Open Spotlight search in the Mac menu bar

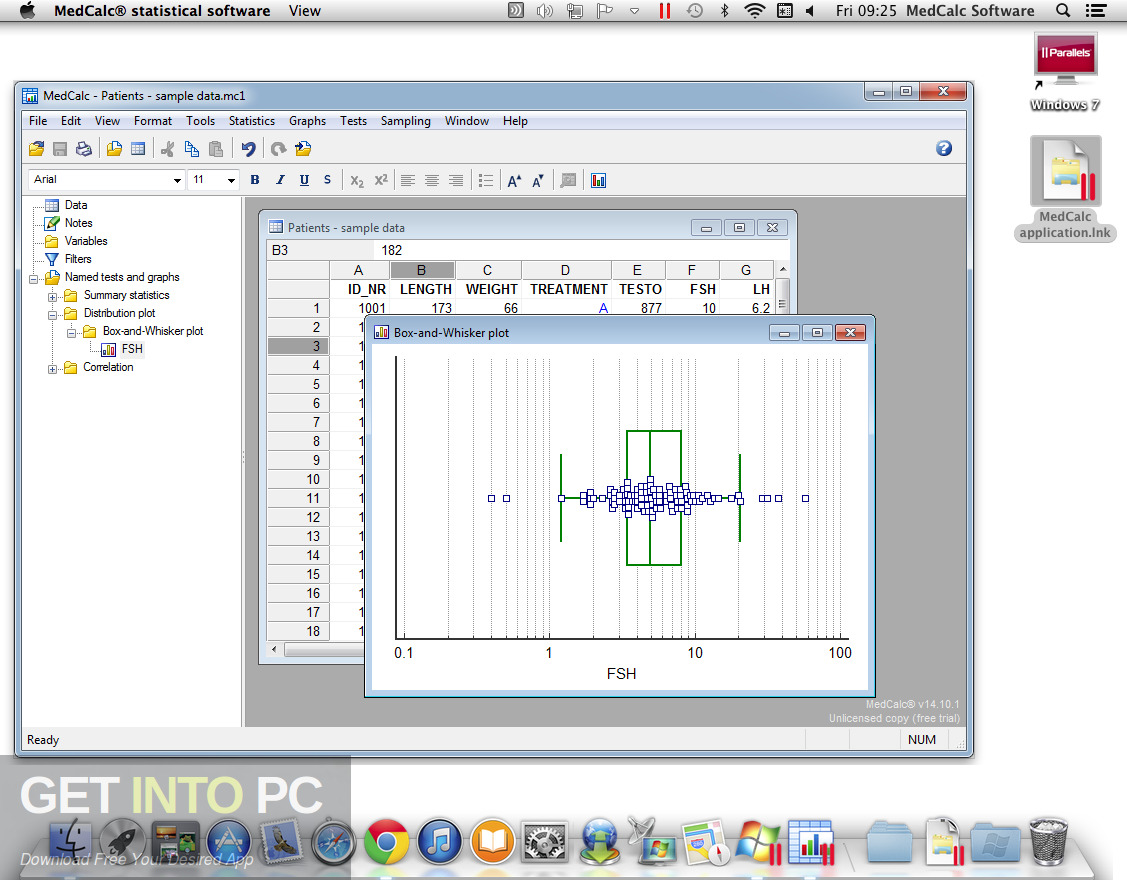pos(1062,10)
